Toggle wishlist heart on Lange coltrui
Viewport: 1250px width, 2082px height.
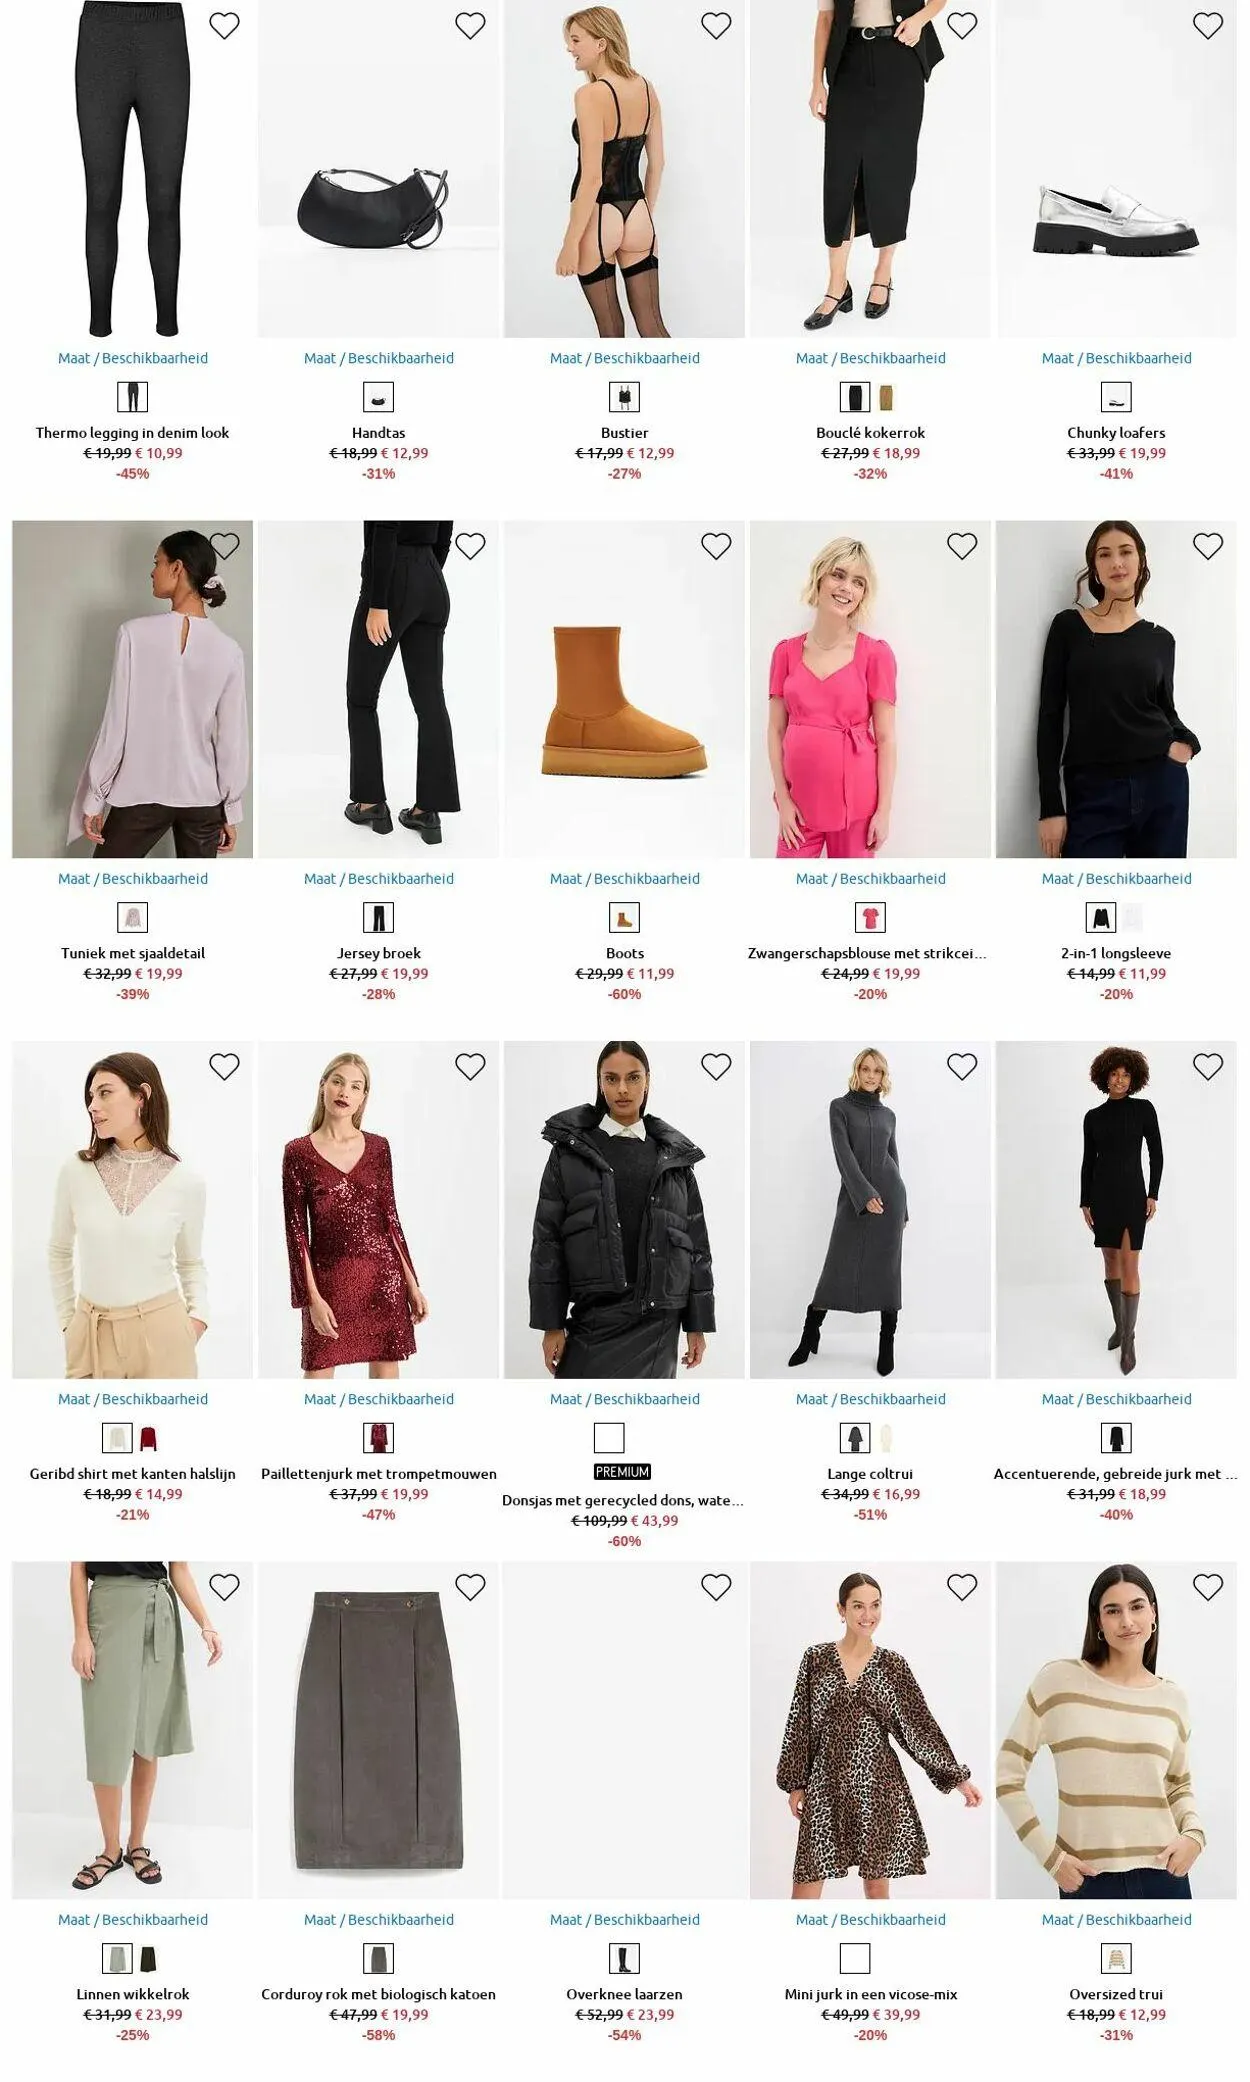[962, 1067]
